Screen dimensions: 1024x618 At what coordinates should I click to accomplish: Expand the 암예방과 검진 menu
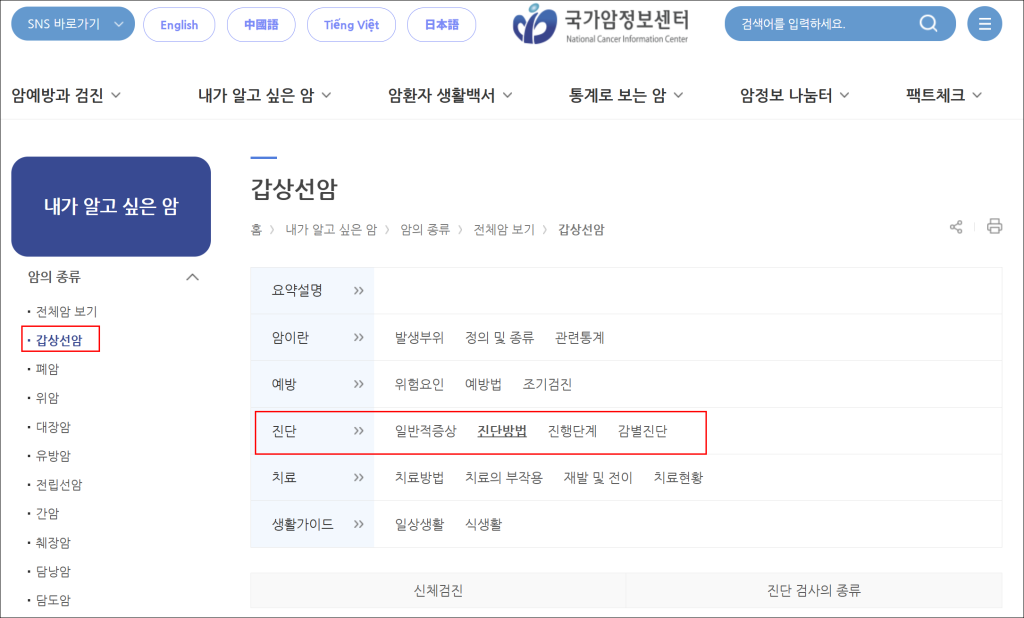click(x=66, y=96)
